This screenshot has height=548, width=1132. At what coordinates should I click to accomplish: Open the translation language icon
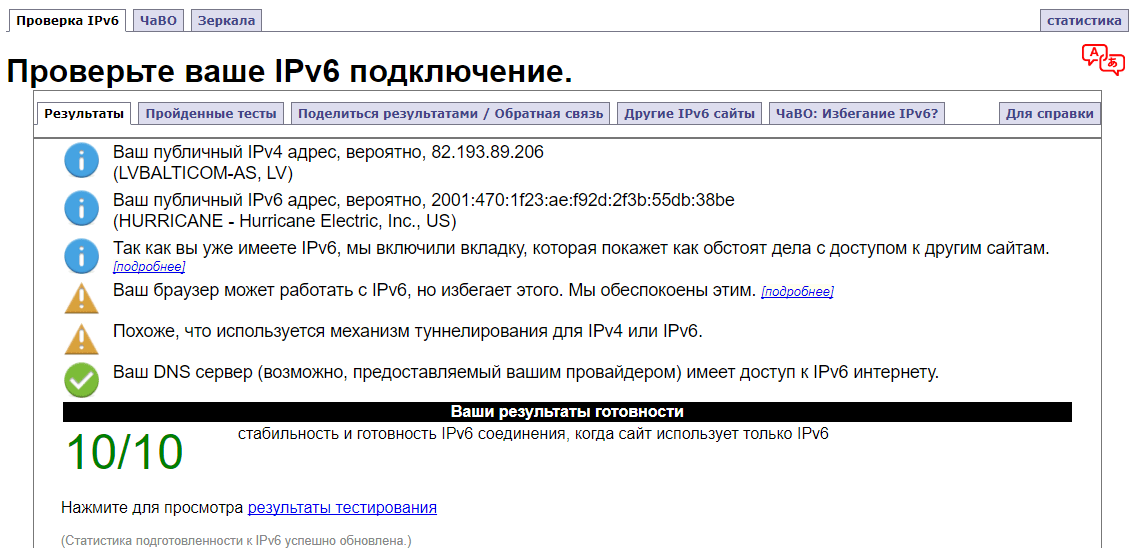(1103, 59)
